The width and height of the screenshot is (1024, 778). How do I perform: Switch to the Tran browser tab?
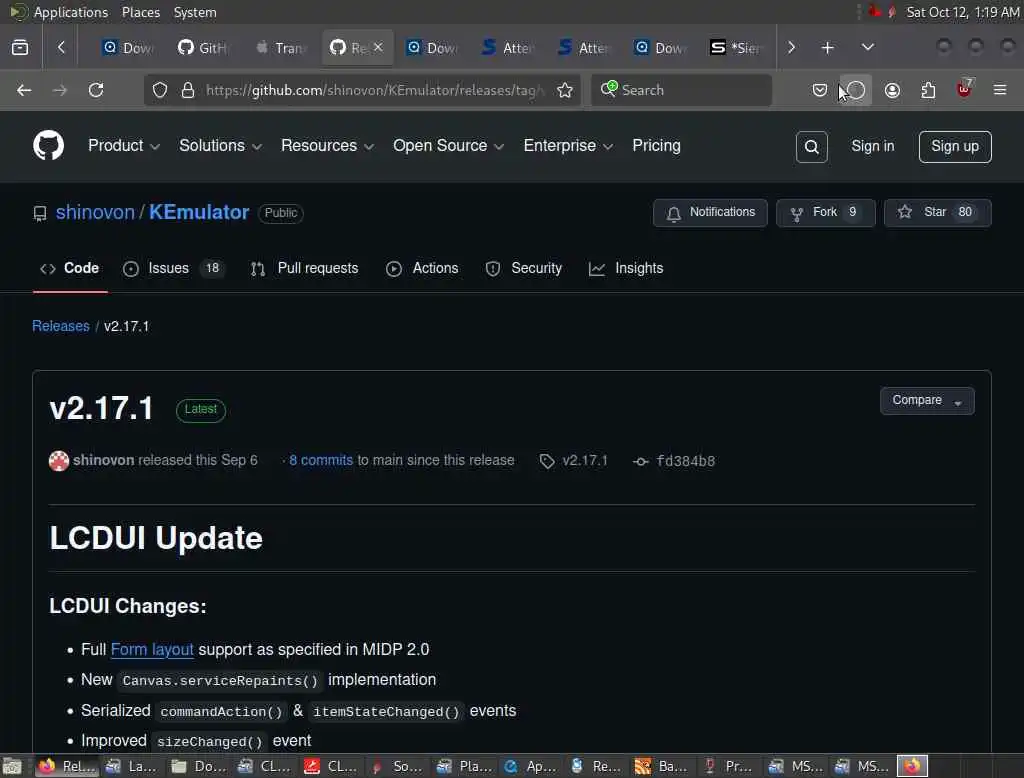pyautogui.click(x=281, y=47)
